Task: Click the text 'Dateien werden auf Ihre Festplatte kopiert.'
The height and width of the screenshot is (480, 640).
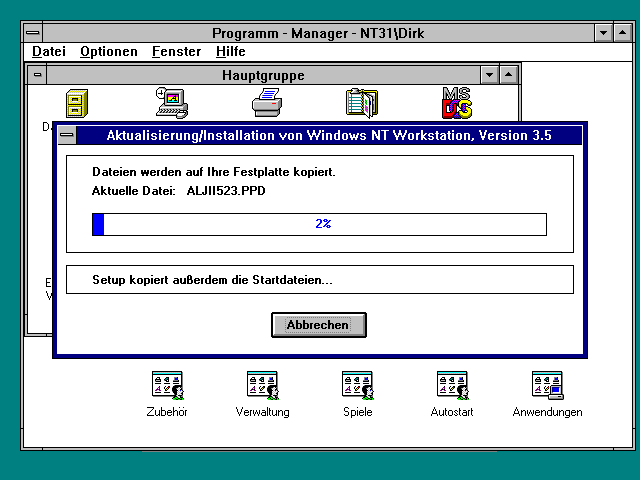Action: pyautogui.click(x=213, y=172)
